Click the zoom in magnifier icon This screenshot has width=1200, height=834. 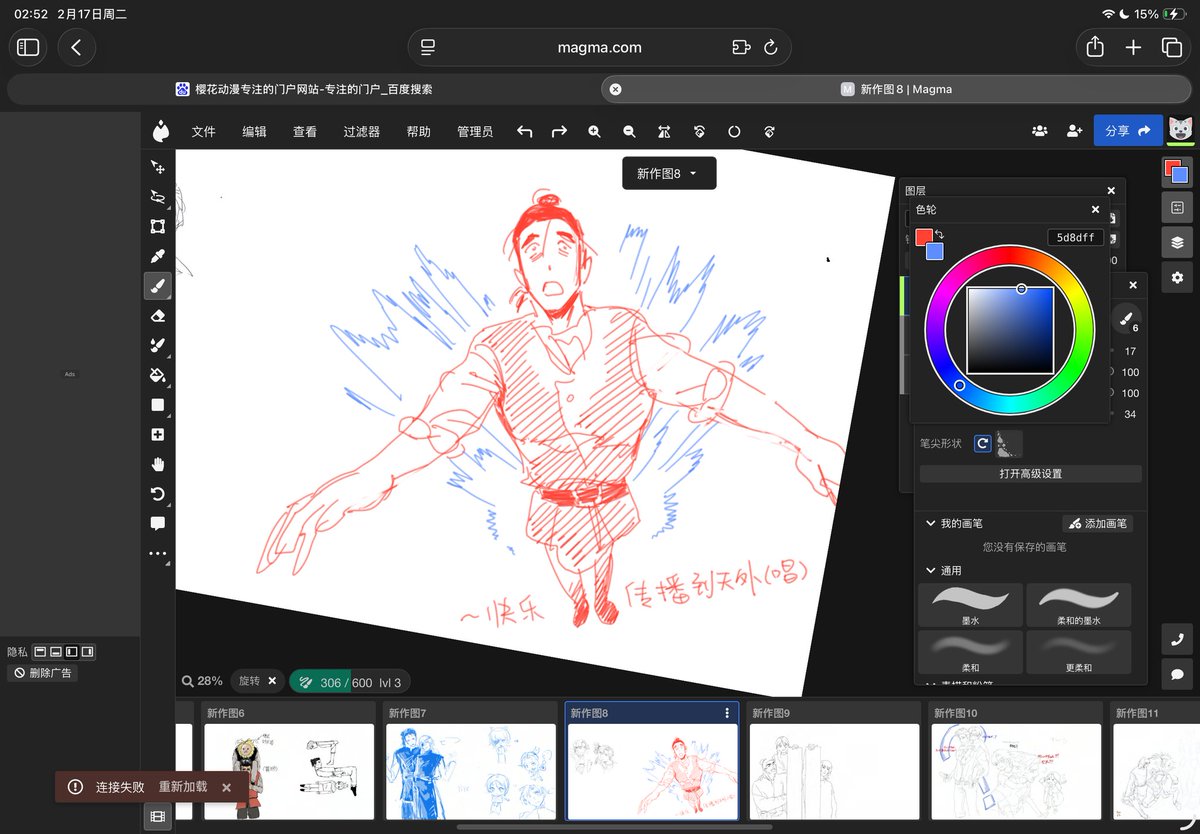click(594, 131)
